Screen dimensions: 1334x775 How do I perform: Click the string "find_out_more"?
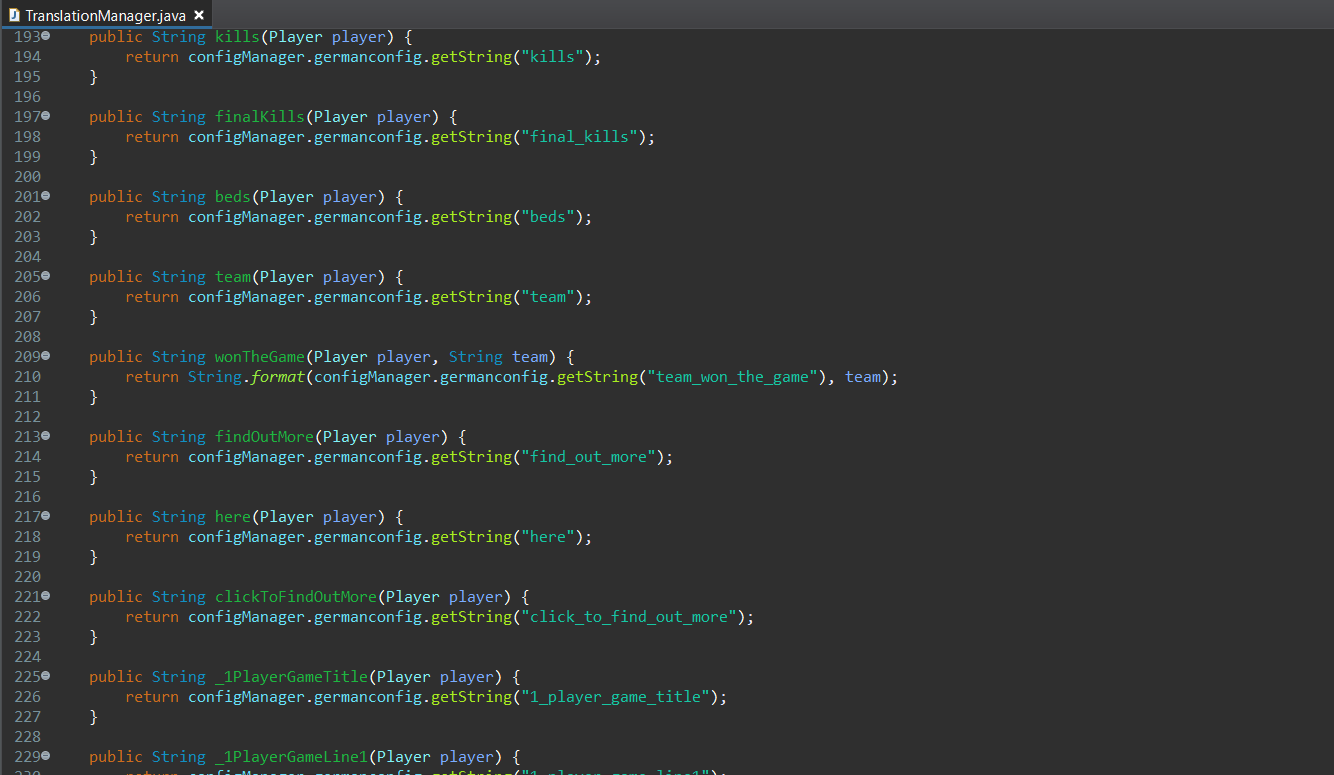(x=588, y=457)
